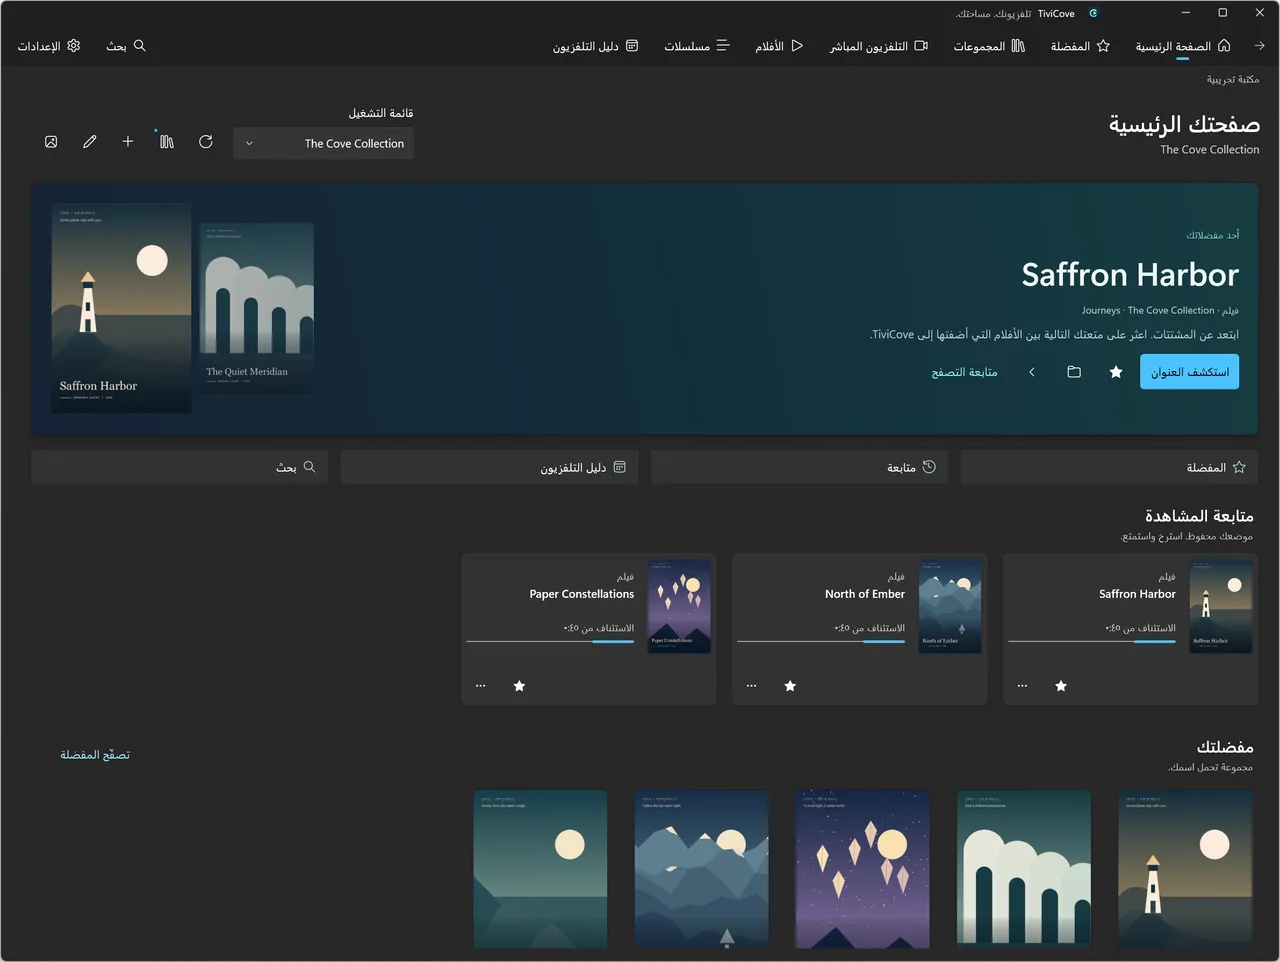
Task: Toggle favorite star on the Saffron Harbor card
Action: coord(1061,686)
